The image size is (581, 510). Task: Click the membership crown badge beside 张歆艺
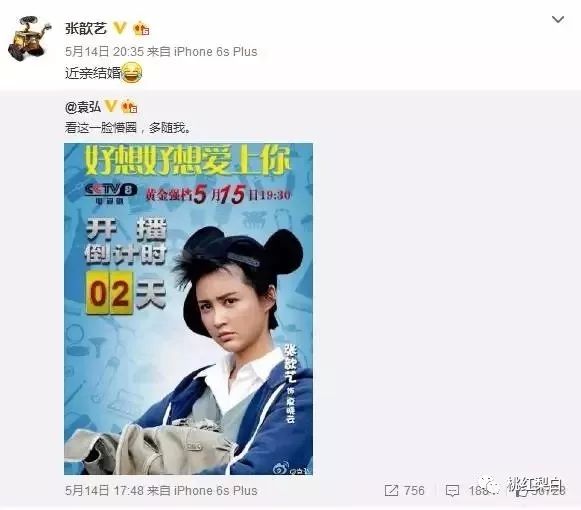coord(141,29)
